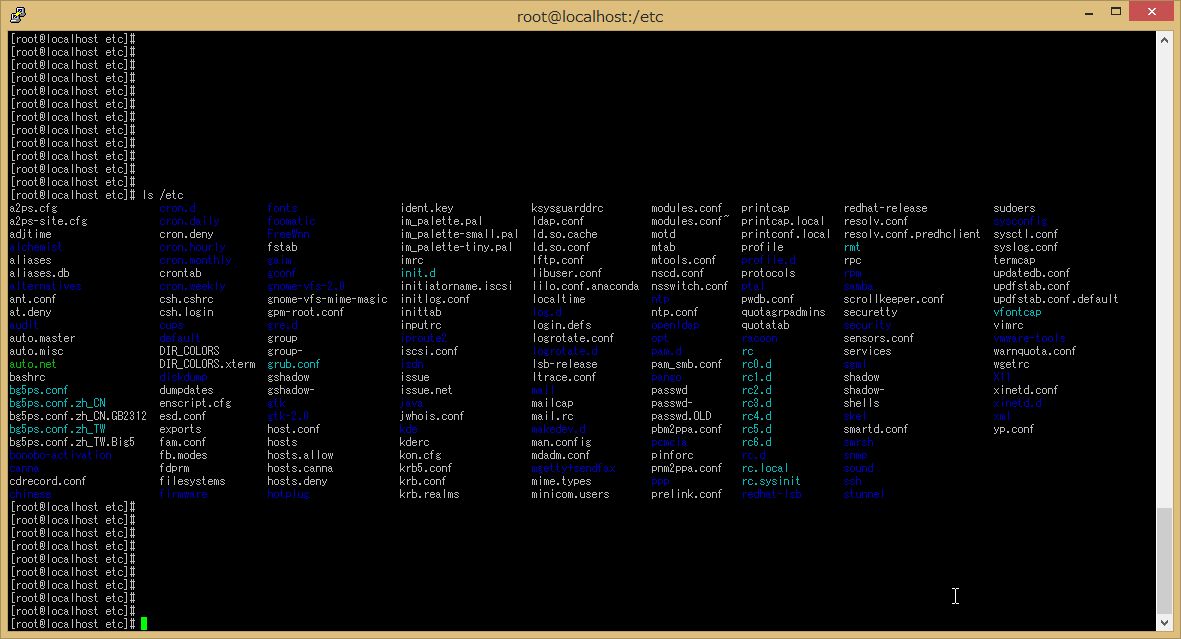Screen dimensions: 1181x639
Task: Click the scrollbar down arrow
Action: (1164, 622)
